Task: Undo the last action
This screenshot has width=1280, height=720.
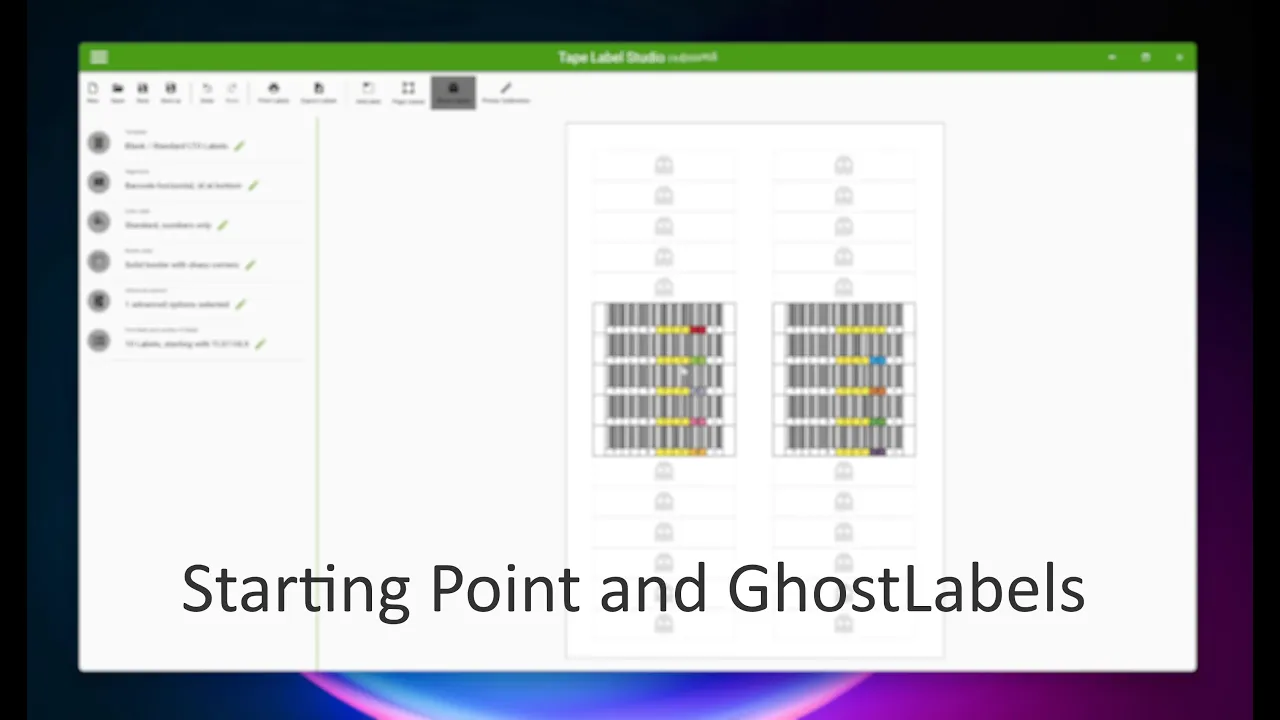Action: point(207,91)
